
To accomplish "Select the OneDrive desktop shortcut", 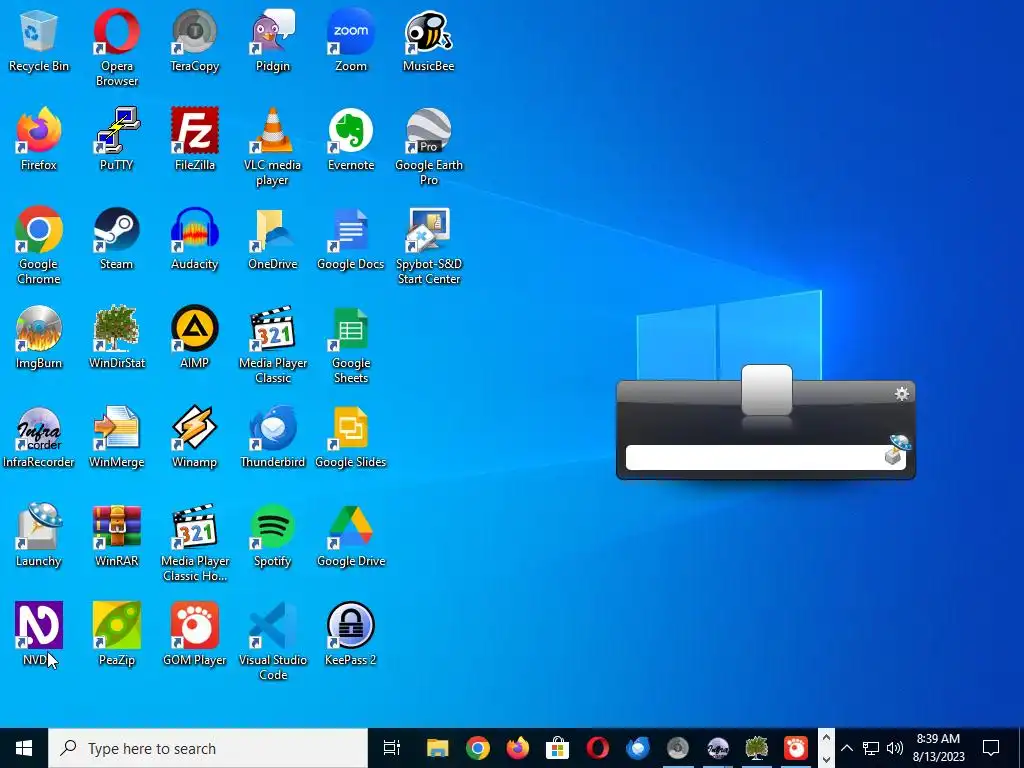I will tap(272, 238).
